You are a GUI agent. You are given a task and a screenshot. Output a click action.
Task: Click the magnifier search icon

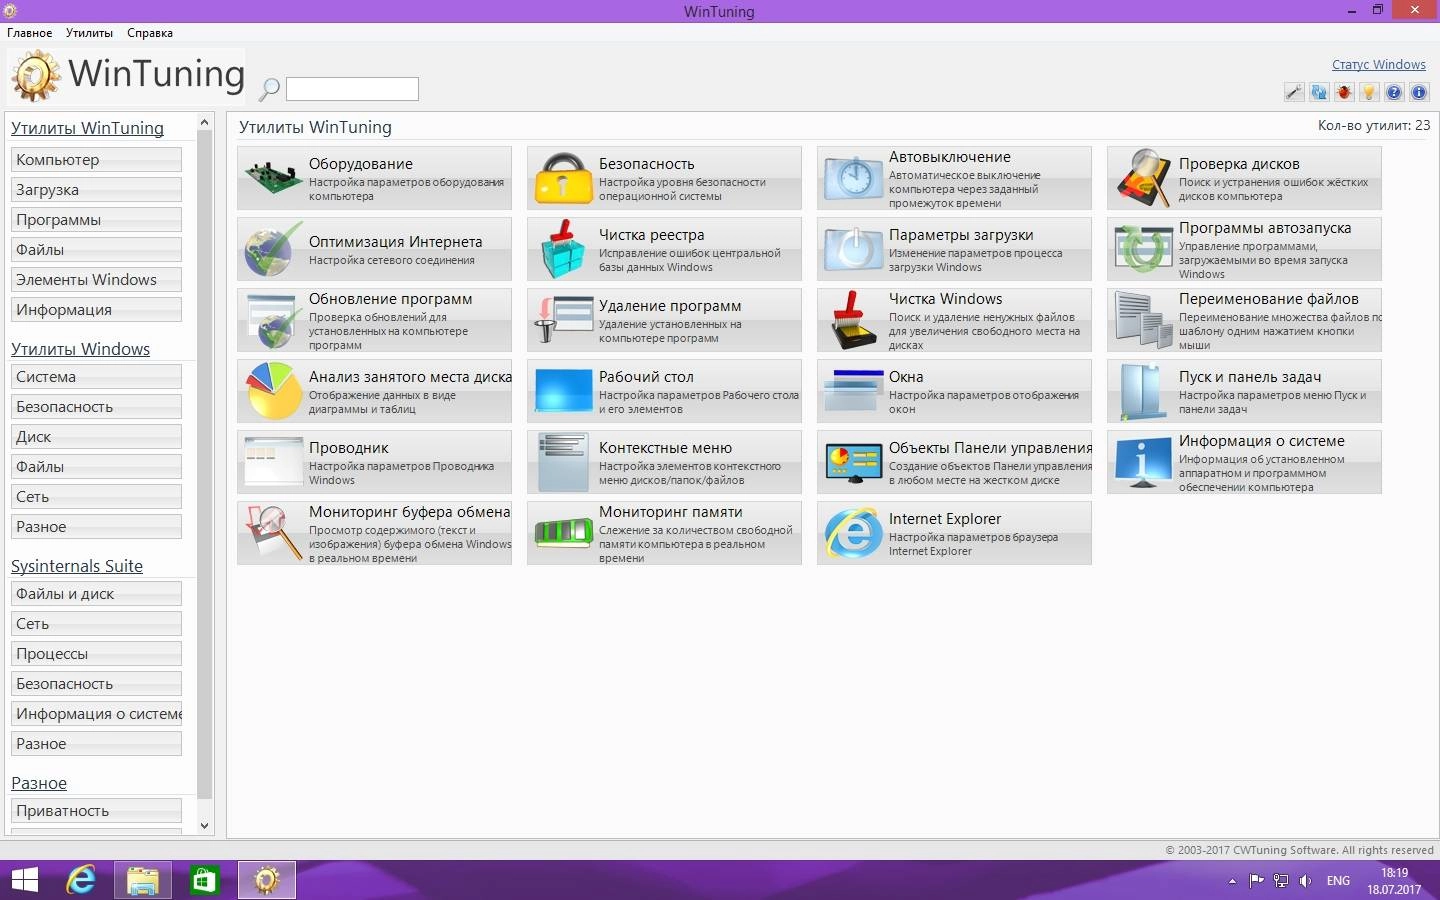269,89
